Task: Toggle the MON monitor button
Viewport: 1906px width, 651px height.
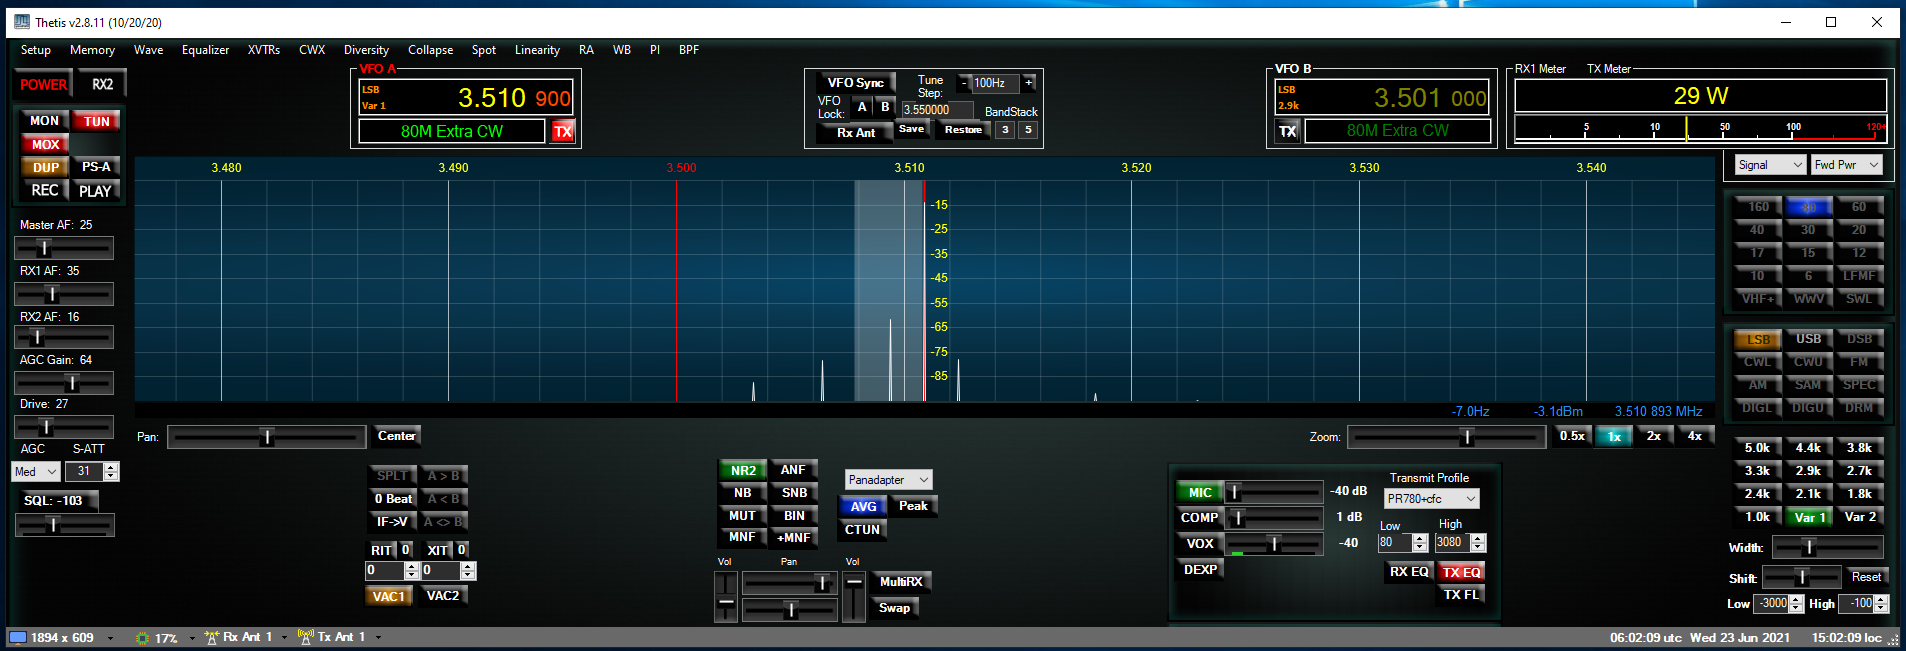Action: [x=44, y=121]
